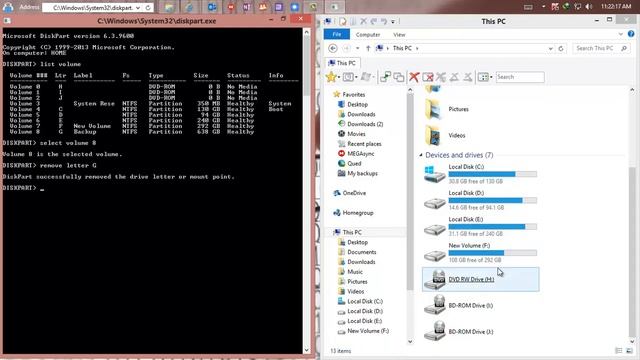Open the File ribbon tab
Viewport: 640px width, 360px height.
point(337,34)
